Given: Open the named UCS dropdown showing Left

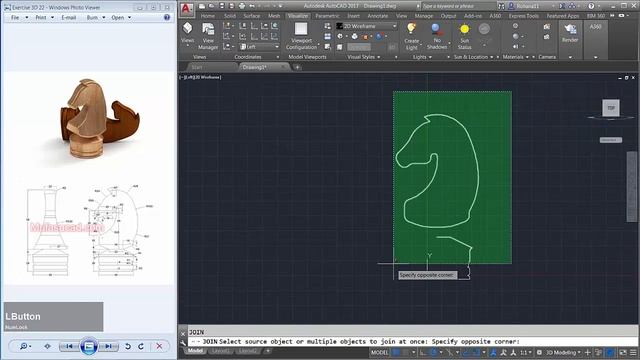Looking at the screenshot, I should coord(259,47).
